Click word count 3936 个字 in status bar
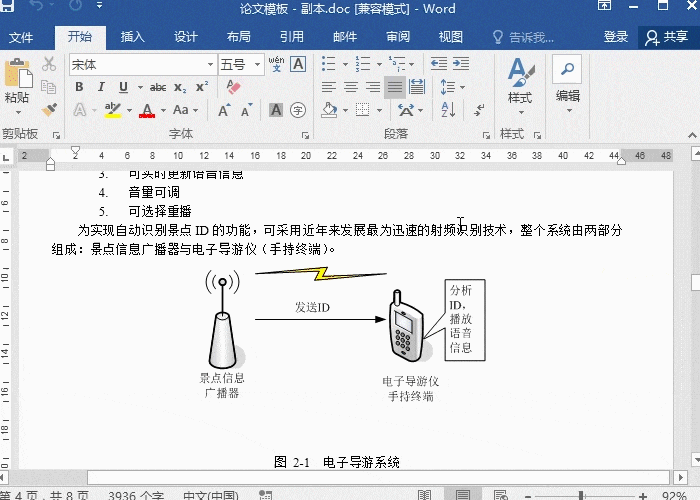Image resolution: width=700 pixels, height=500 pixels. (x=136, y=495)
